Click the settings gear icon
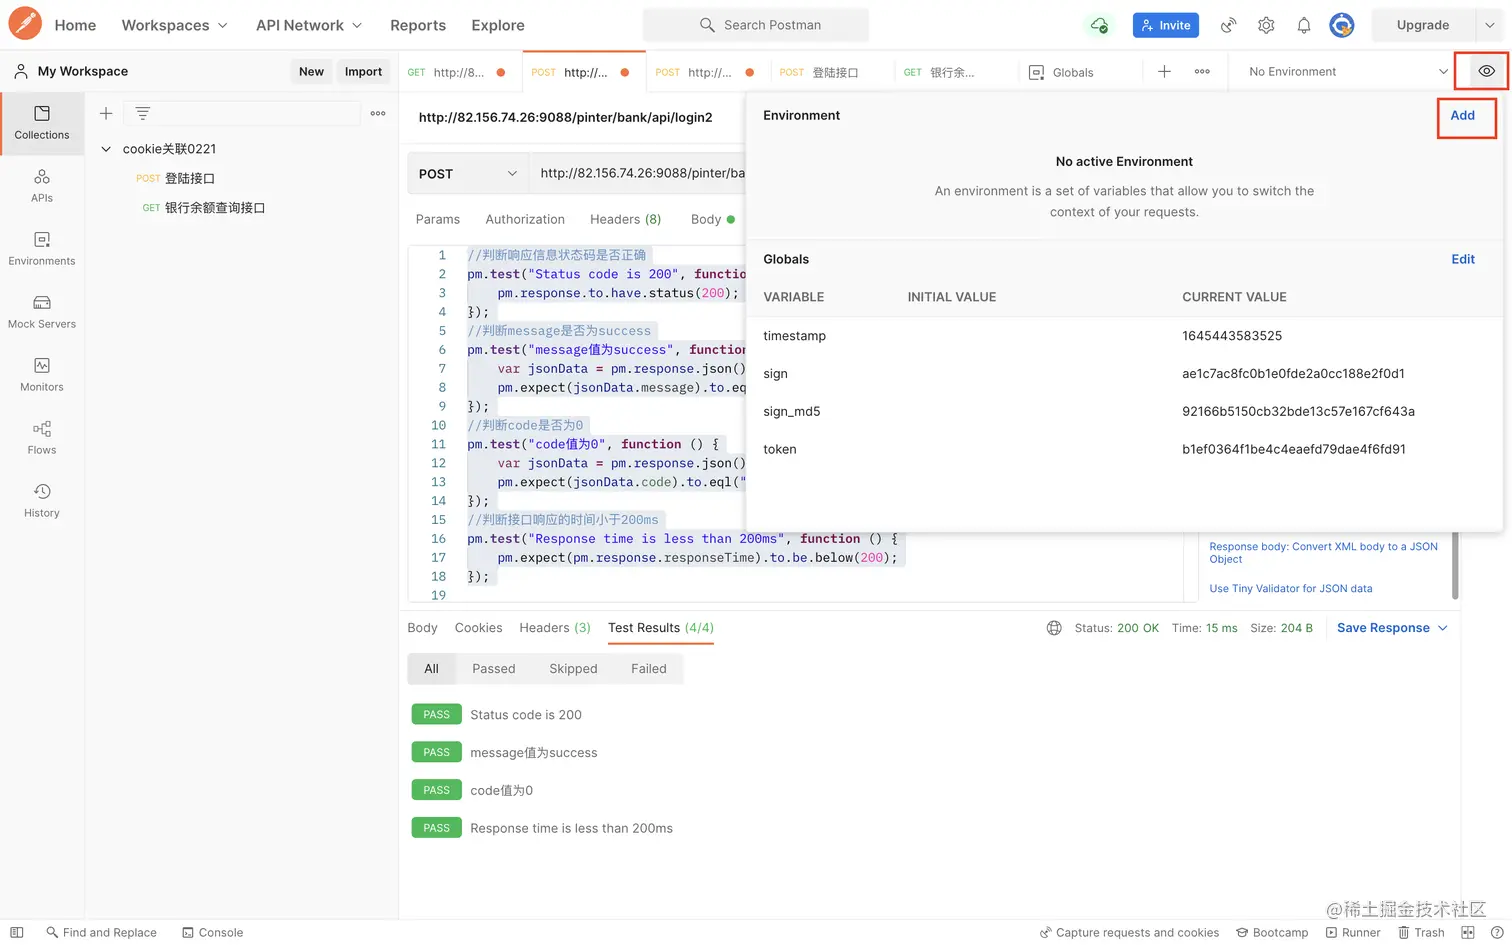1512x945 pixels. pos(1266,25)
